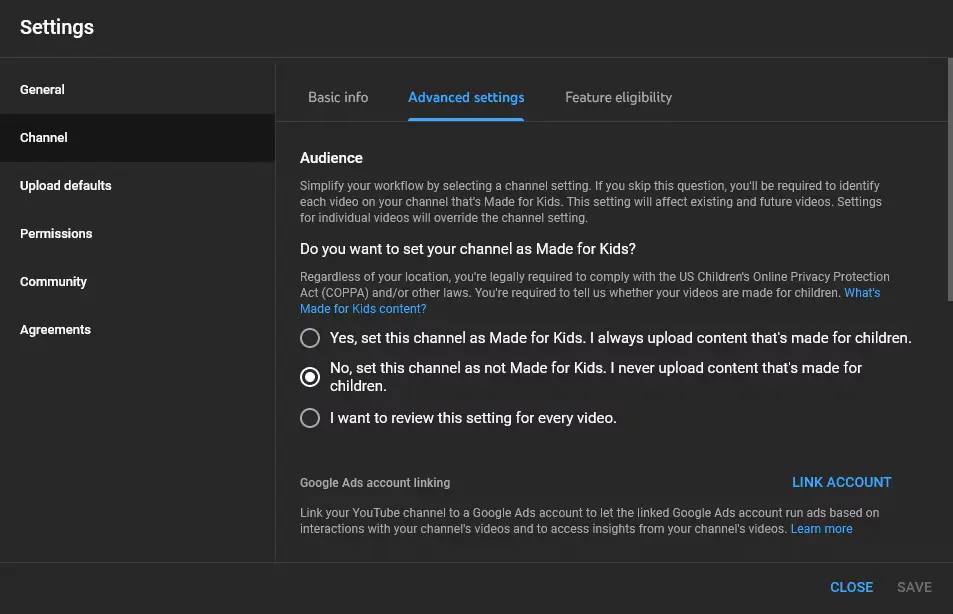Open the Permissions settings section
The image size is (953, 614).
coord(56,233)
